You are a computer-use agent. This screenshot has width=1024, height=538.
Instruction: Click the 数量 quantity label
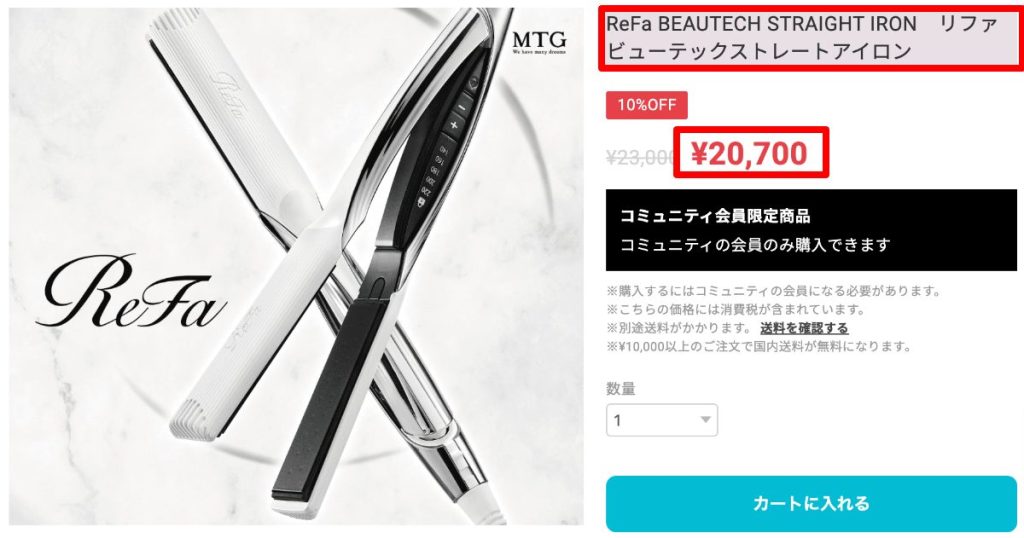[621, 388]
